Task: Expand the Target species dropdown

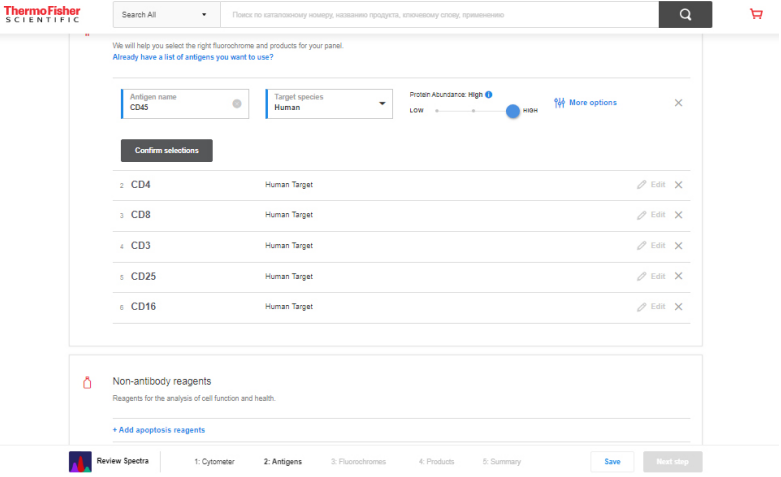Action: [382, 103]
